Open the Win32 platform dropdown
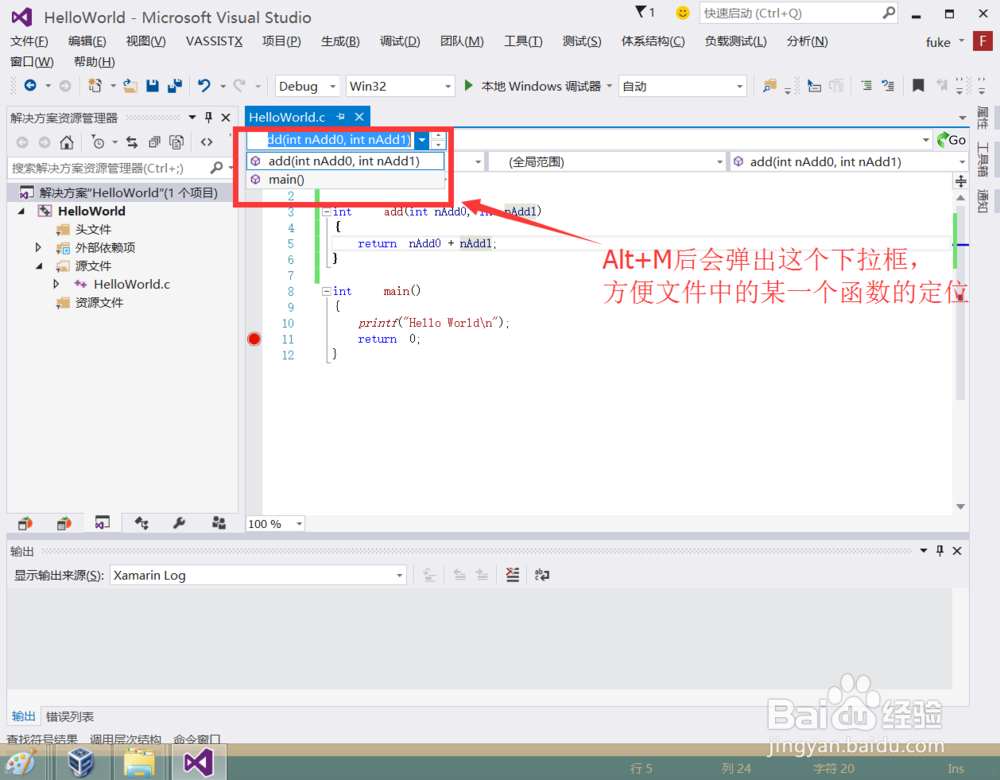 (400, 86)
